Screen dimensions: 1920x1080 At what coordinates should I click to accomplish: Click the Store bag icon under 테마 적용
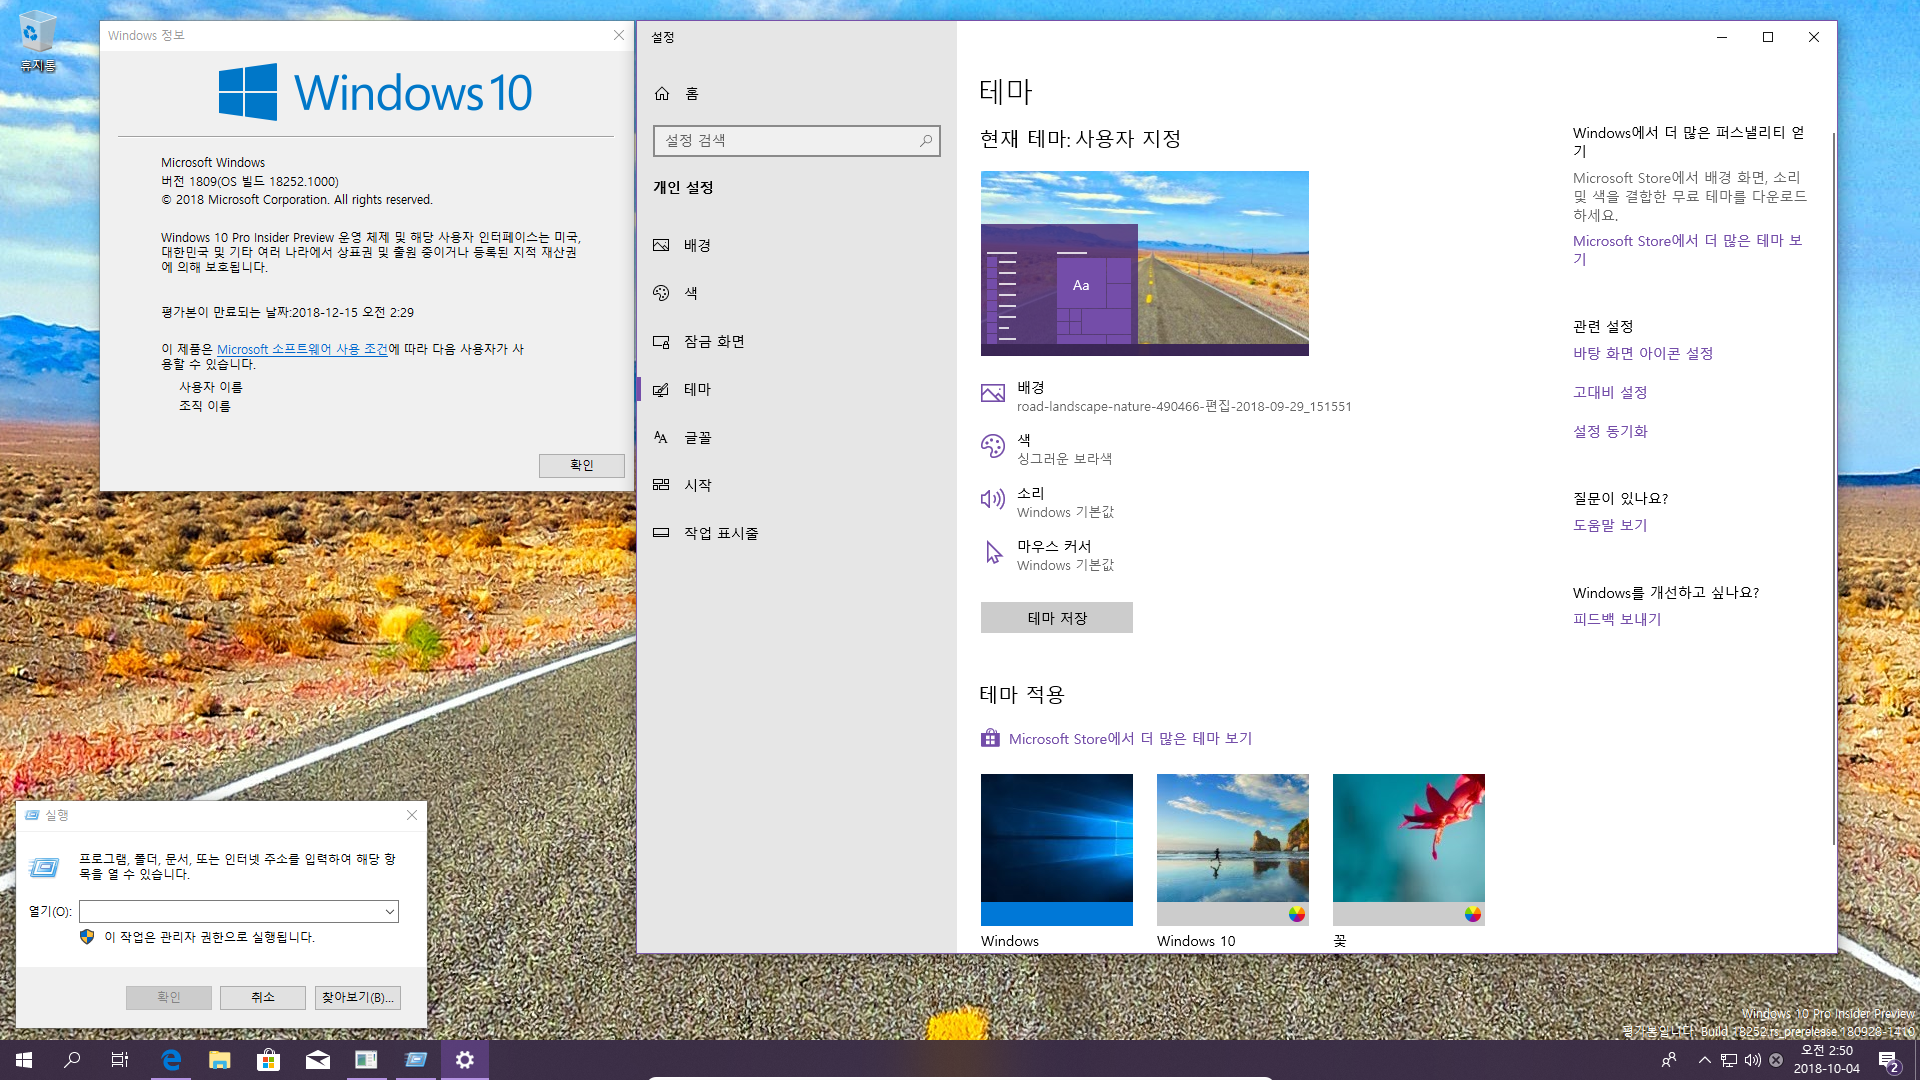(x=990, y=738)
